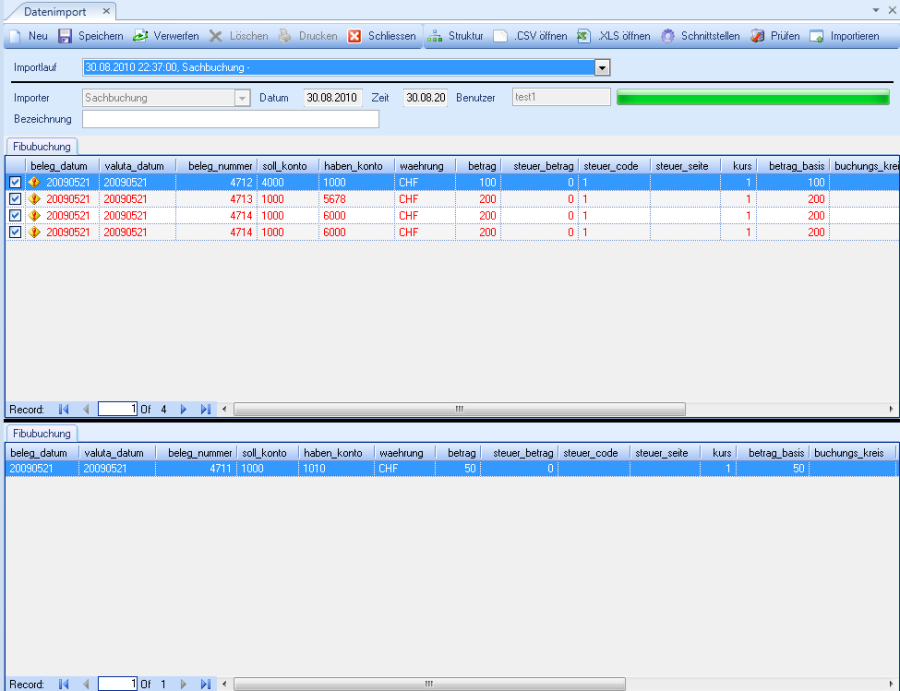Select the Datenimport document tab
This screenshot has height=691, width=900.
point(58,10)
